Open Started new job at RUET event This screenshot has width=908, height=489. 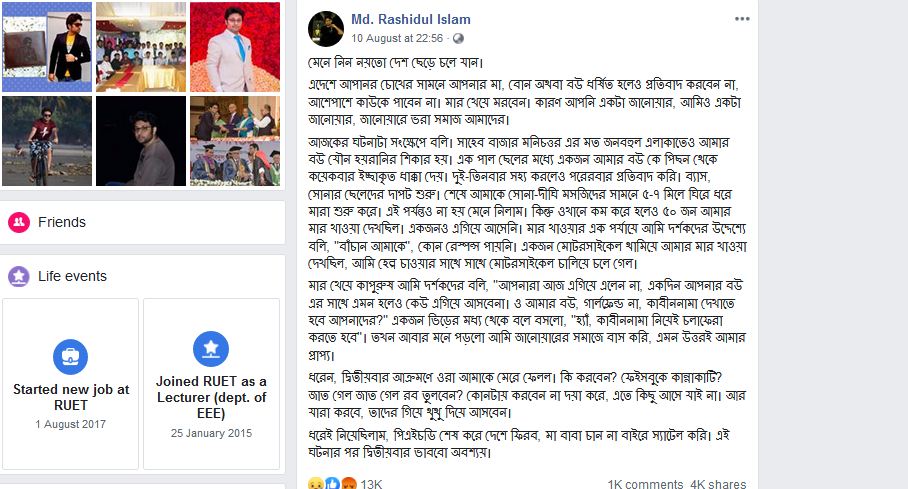[71, 384]
